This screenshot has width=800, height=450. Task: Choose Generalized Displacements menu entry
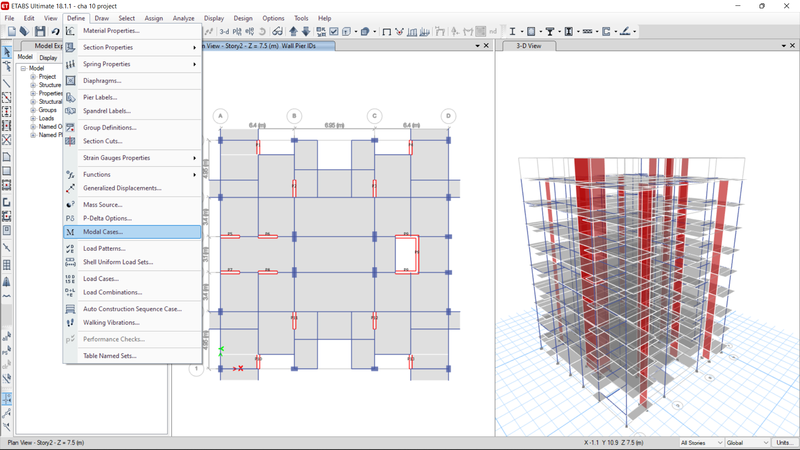(x=122, y=188)
